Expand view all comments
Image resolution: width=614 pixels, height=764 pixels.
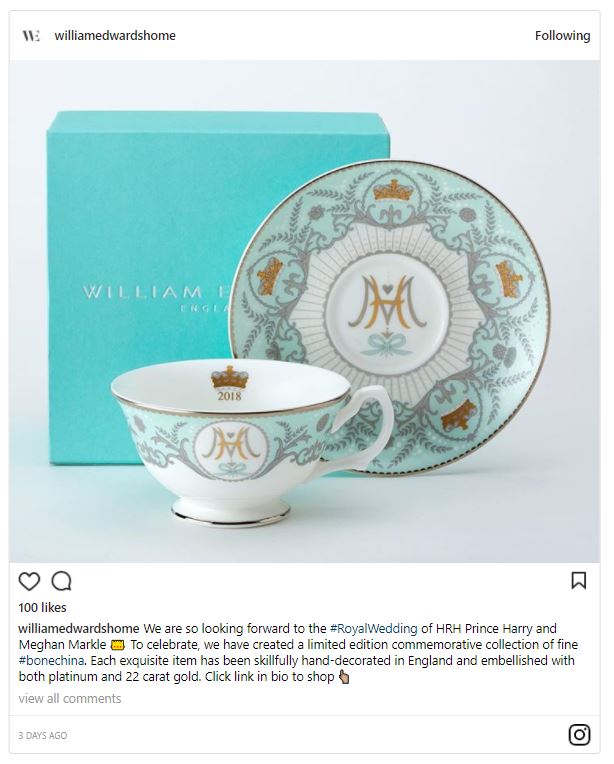pyautogui.click(x=70, y=698)
